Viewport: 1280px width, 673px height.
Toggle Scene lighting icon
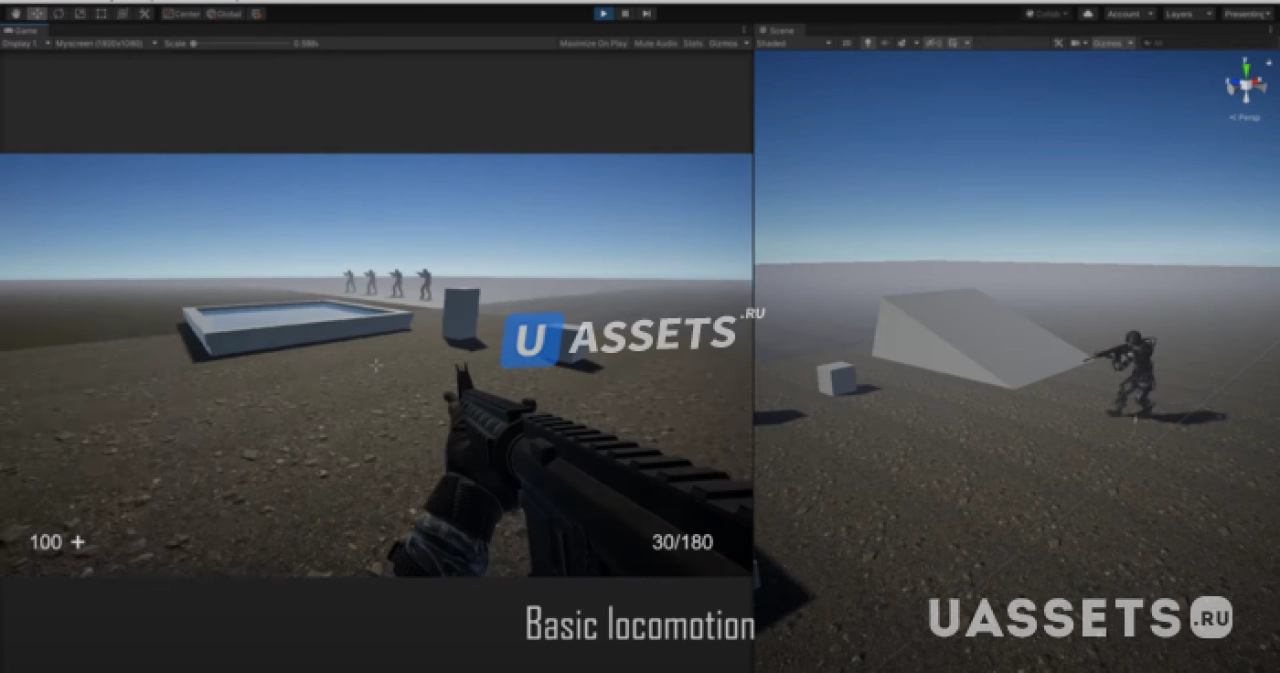pyautogui.click(x=868, y=44)
